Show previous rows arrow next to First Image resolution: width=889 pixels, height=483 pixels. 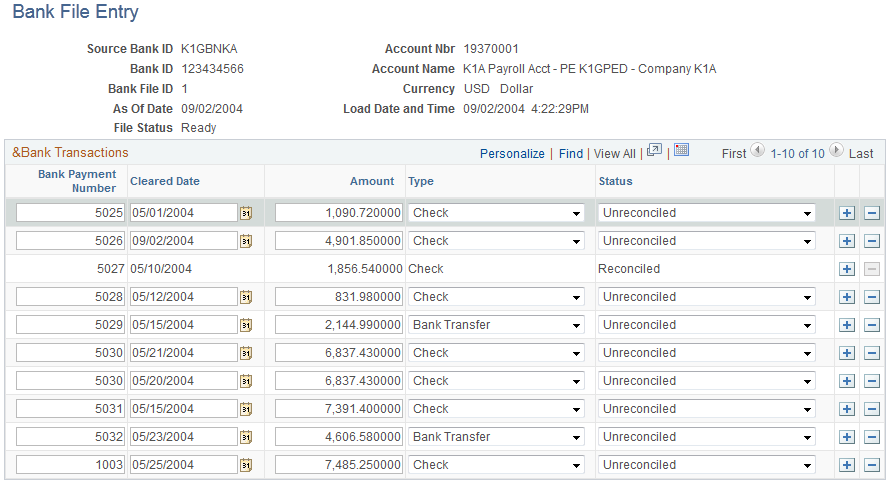[757, 150]
